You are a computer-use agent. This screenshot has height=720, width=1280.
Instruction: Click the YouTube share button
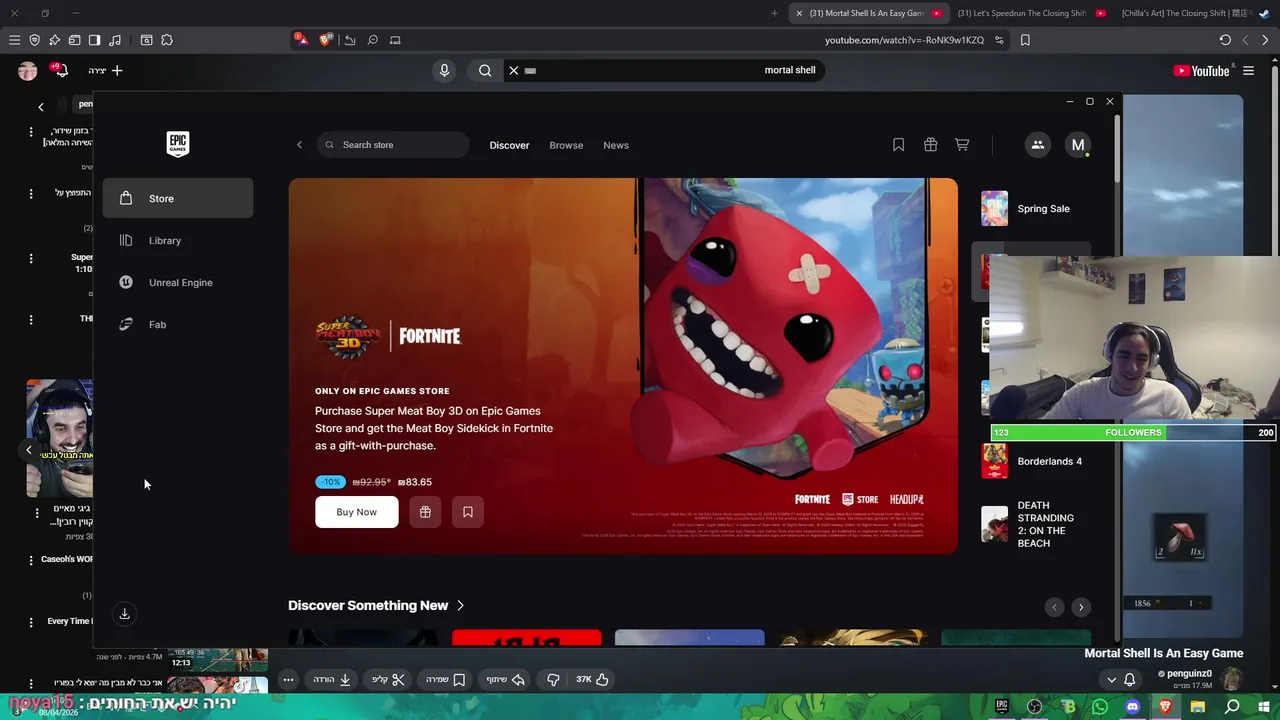click(506, 679)
